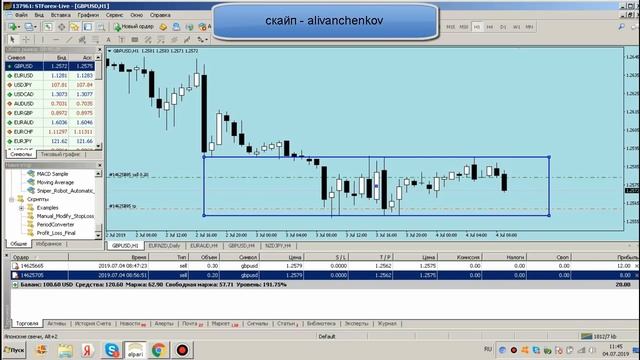Viewport: 640px width, 360px height.
Task: Switch chart to M30 timeframe
Action: (464, 27)
